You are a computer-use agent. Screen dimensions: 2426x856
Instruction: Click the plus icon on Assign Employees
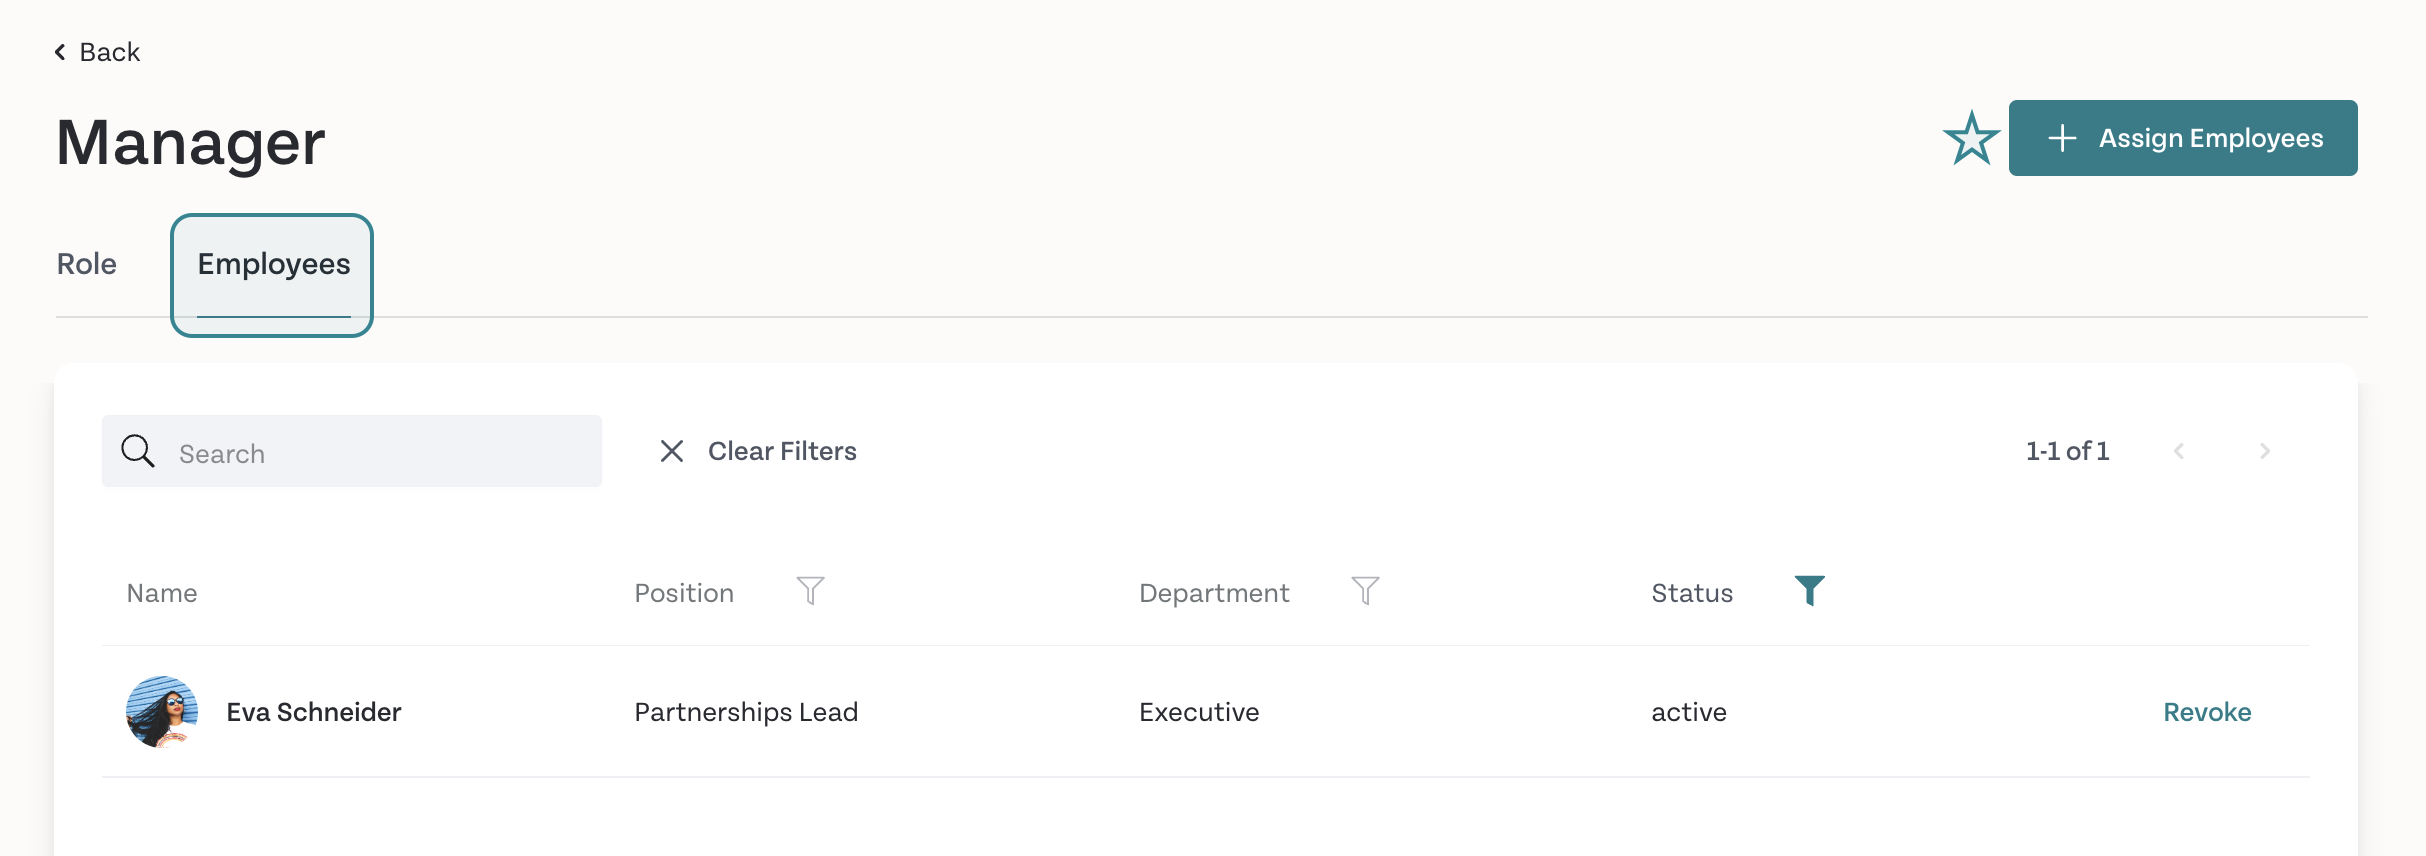pyautogui.click(x=2062, y=138)
